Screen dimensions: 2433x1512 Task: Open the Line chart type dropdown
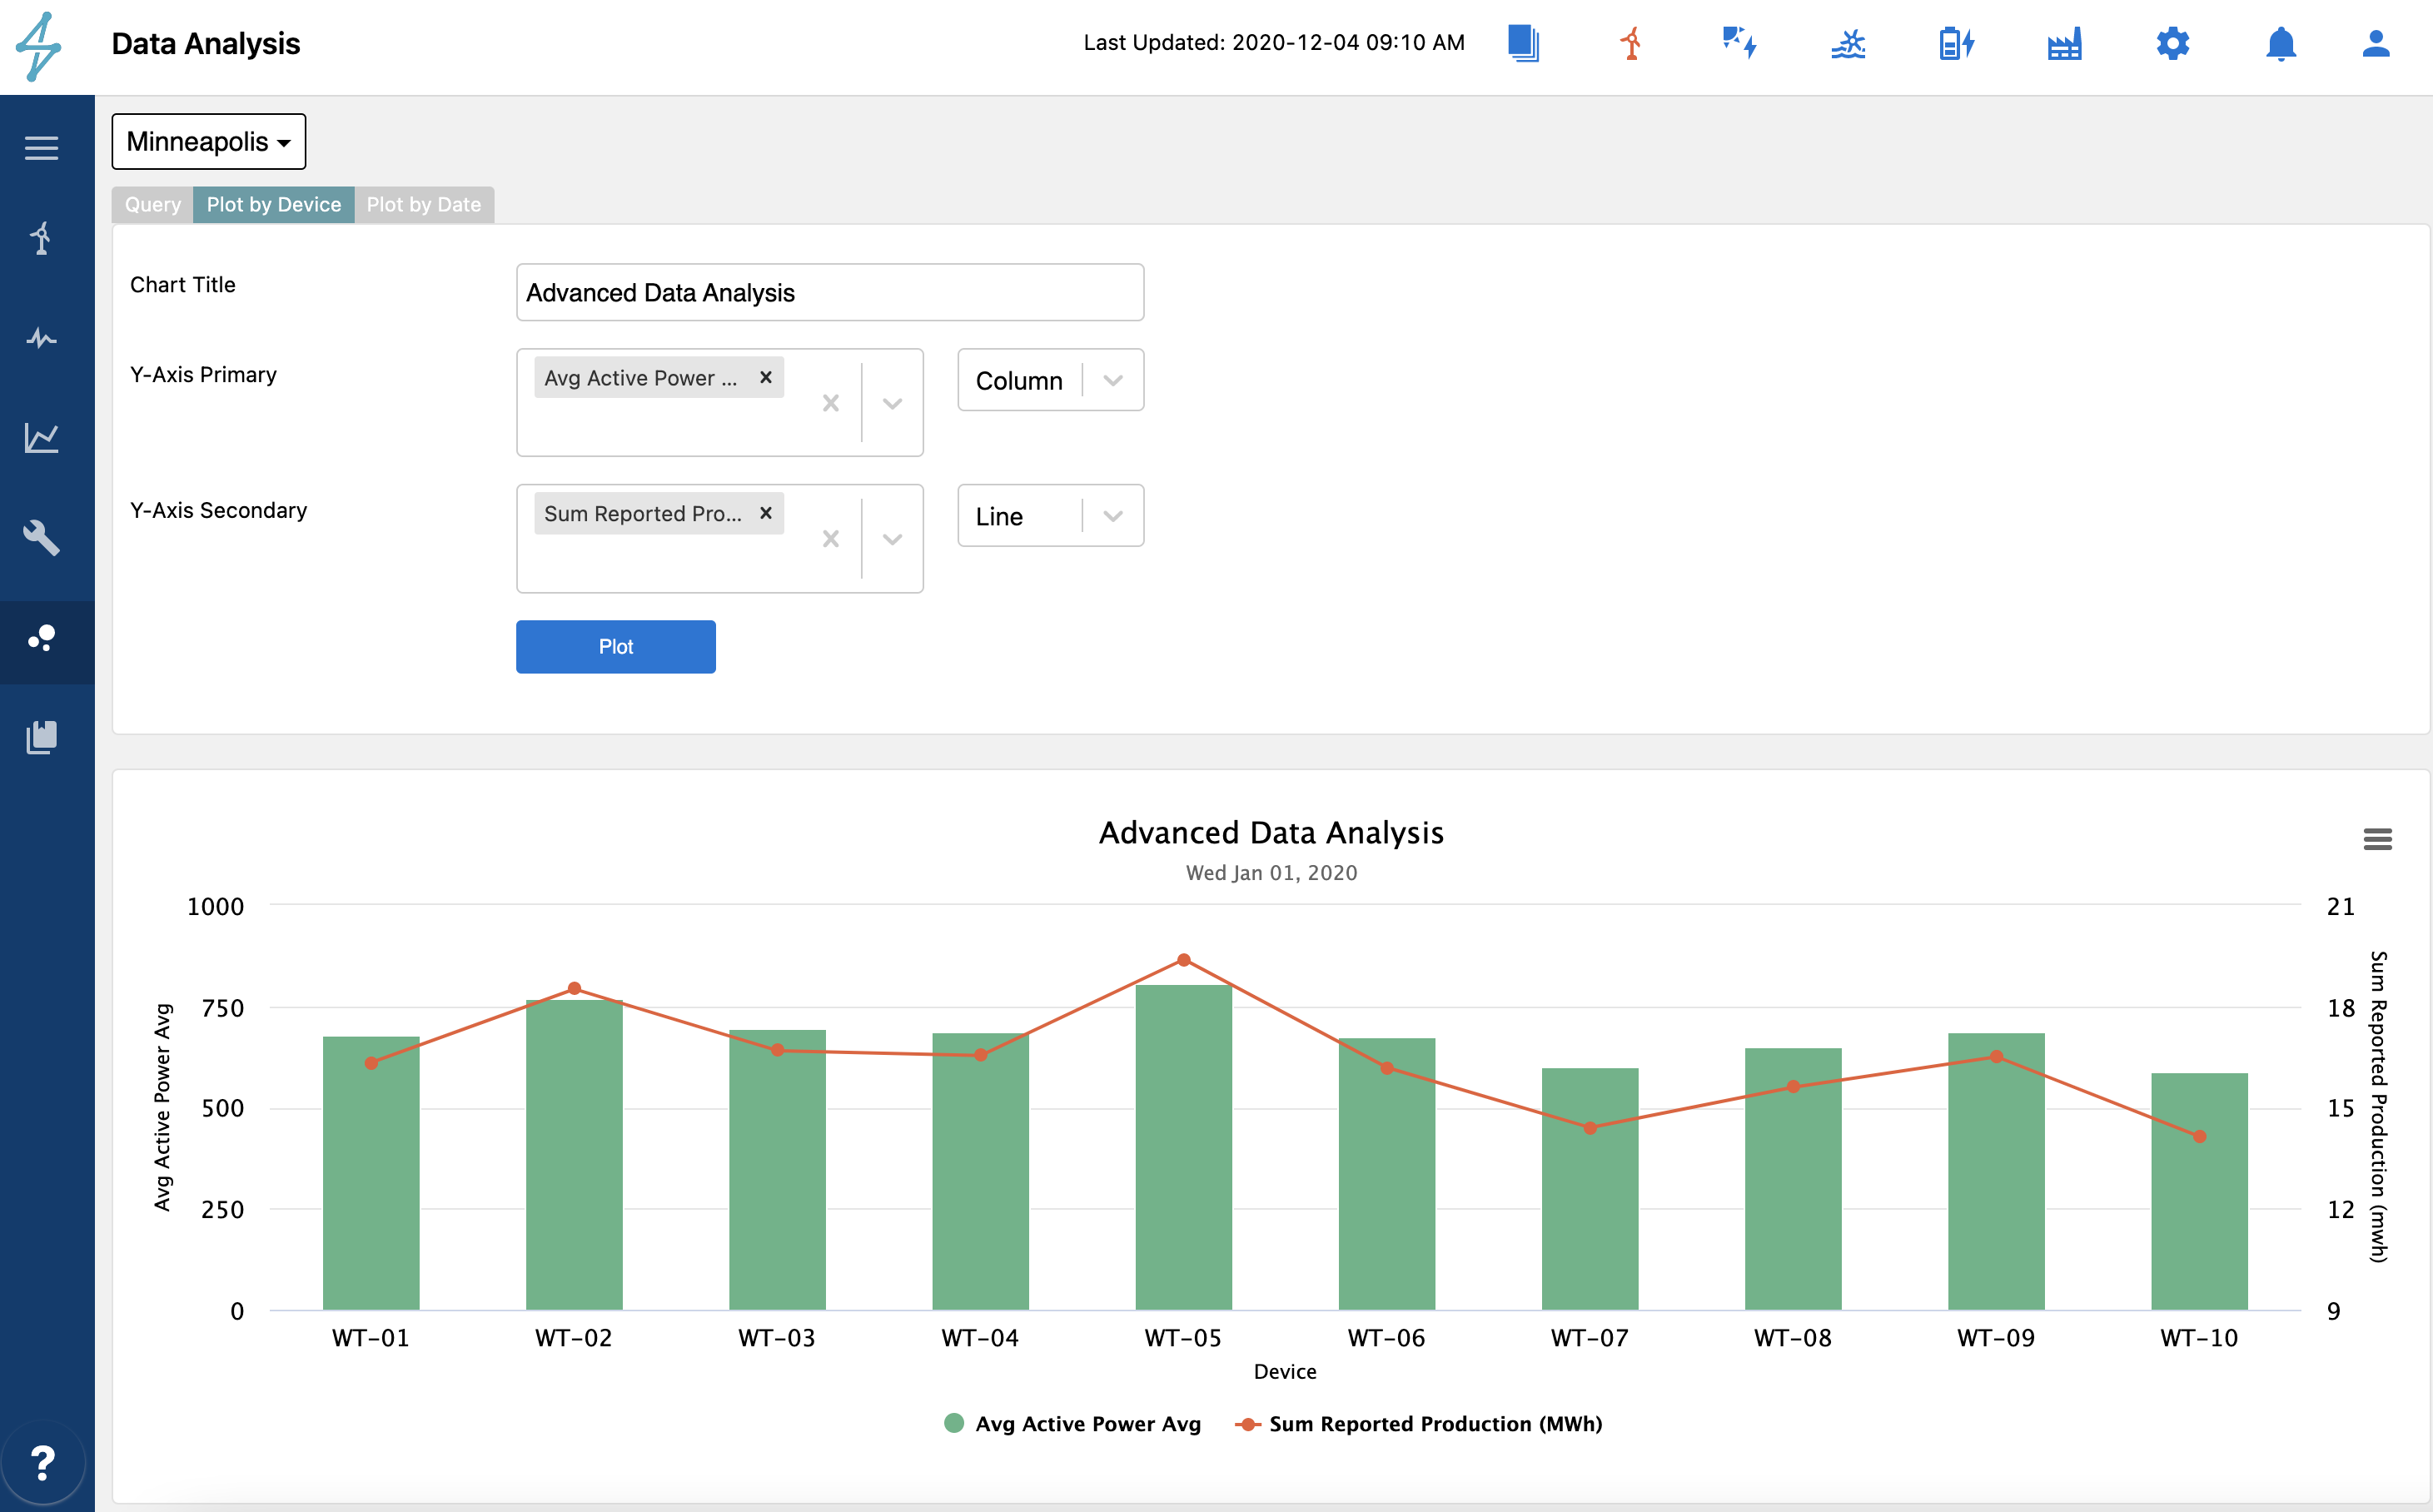click(x=1050, y=516)
